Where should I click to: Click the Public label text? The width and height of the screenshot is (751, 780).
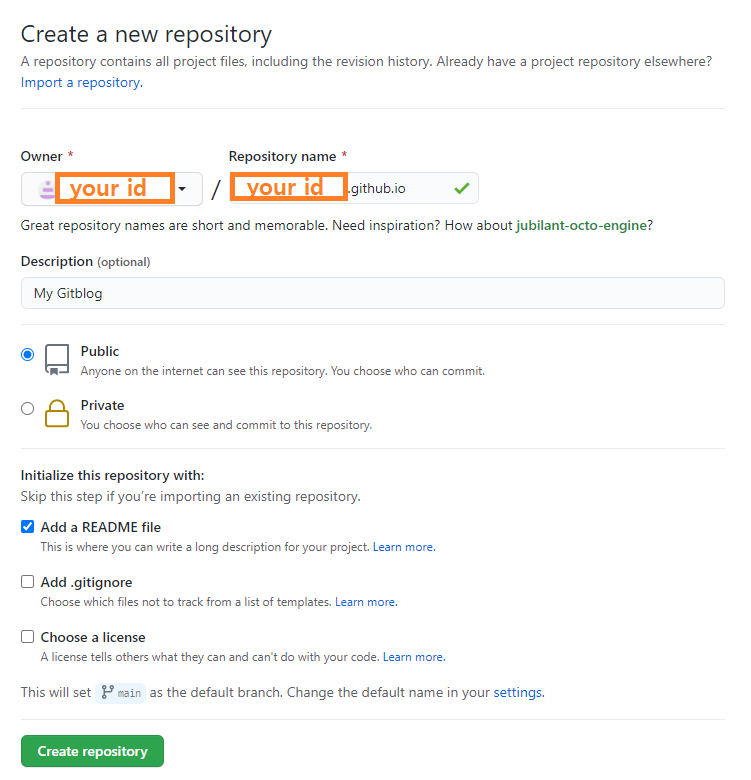click(99, 351)
